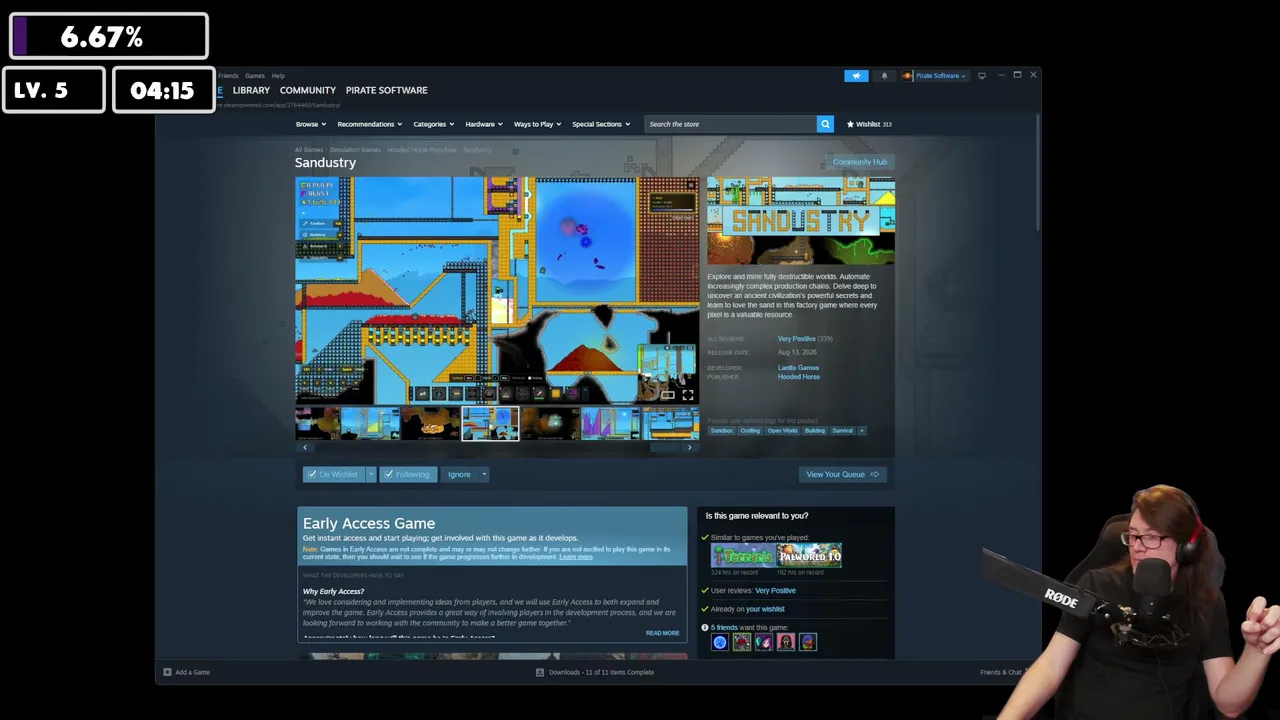This screenshot has height=720, width=1280.
Task: Open the Hooded Horse publisher link
Action: [799, 377]
